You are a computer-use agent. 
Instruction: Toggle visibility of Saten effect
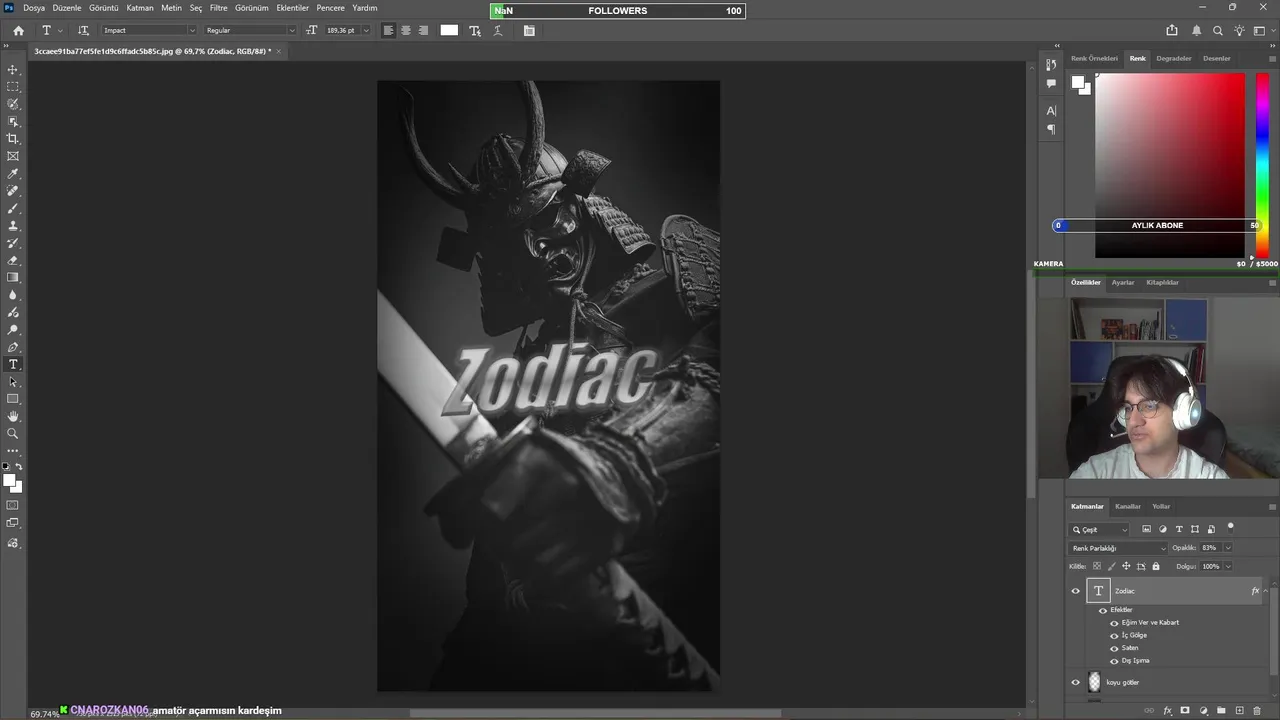point(1114,648)
